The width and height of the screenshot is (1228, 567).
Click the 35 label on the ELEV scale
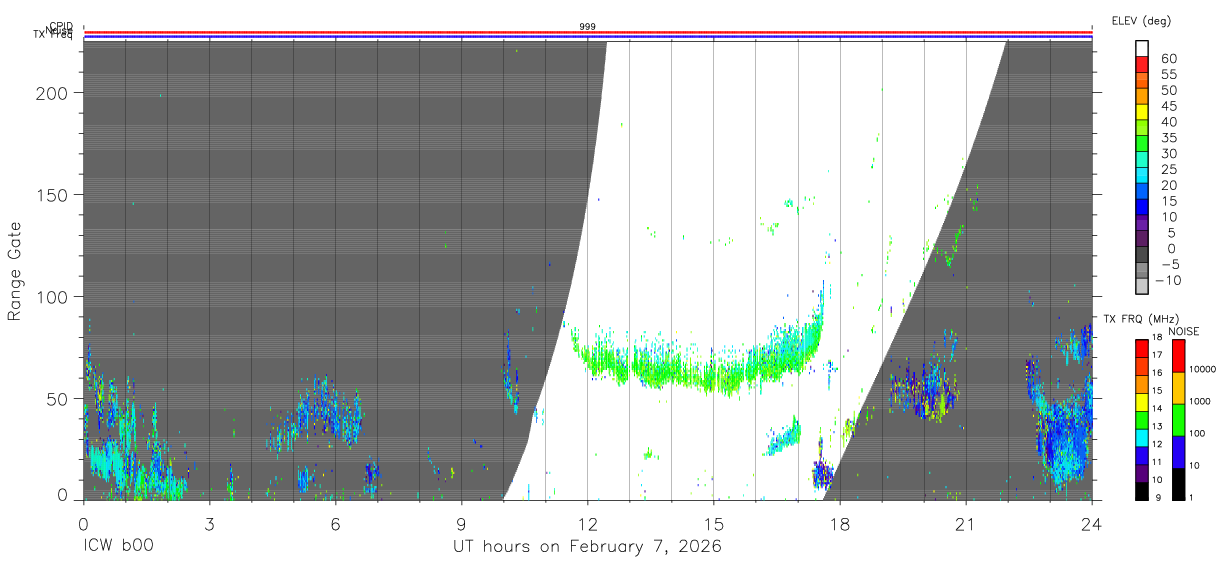point(1169,138)
